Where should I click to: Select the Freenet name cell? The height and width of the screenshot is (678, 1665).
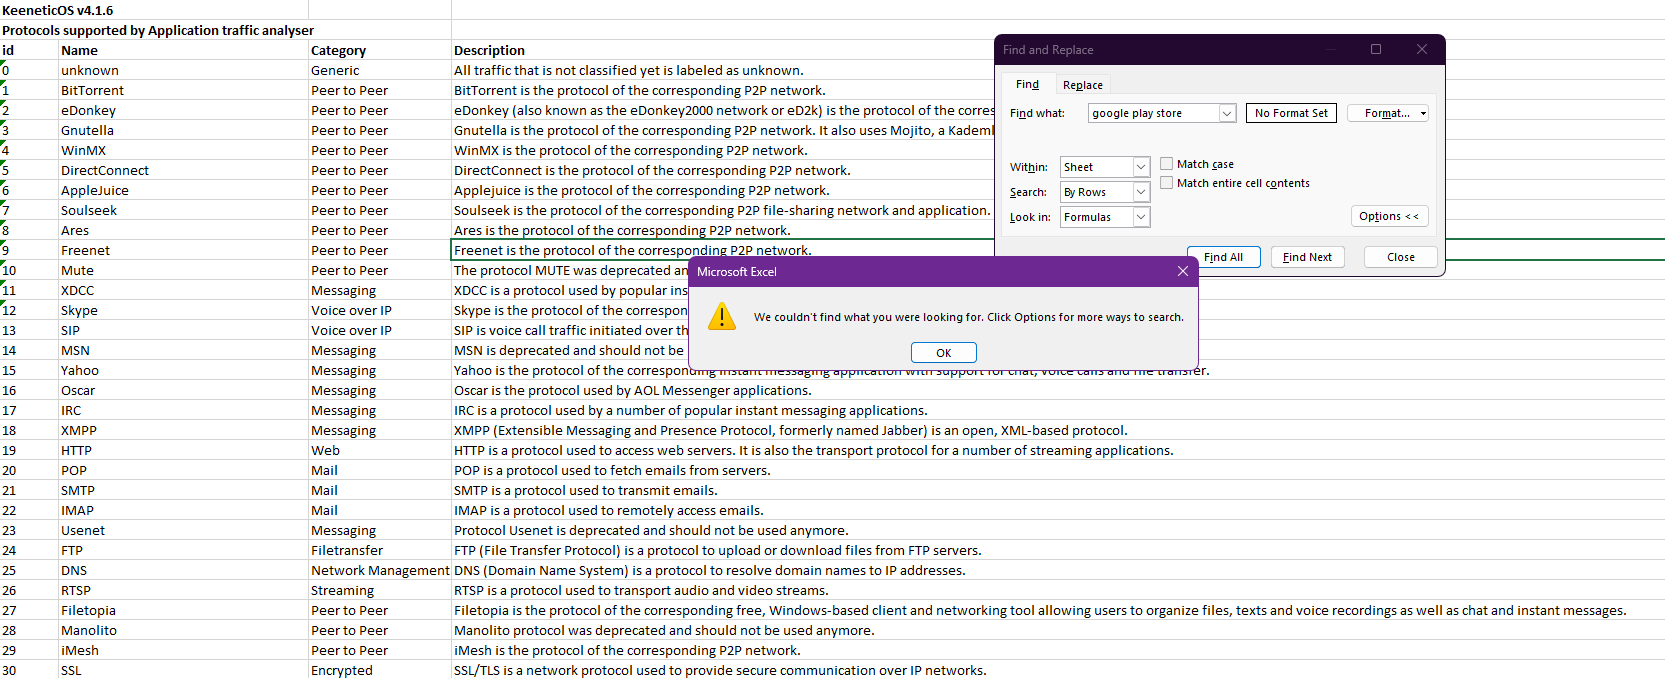pos(183,250)
